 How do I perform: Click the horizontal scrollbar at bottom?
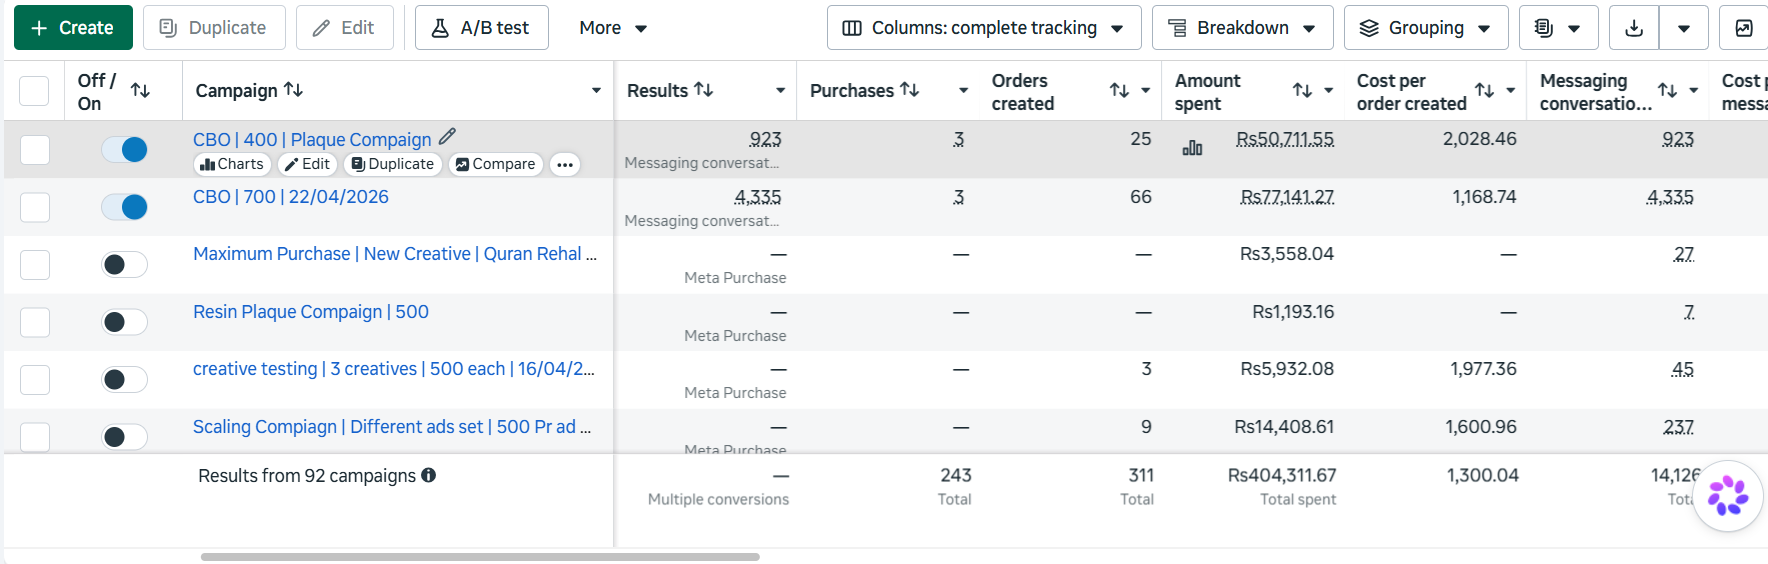pos(480,557)
